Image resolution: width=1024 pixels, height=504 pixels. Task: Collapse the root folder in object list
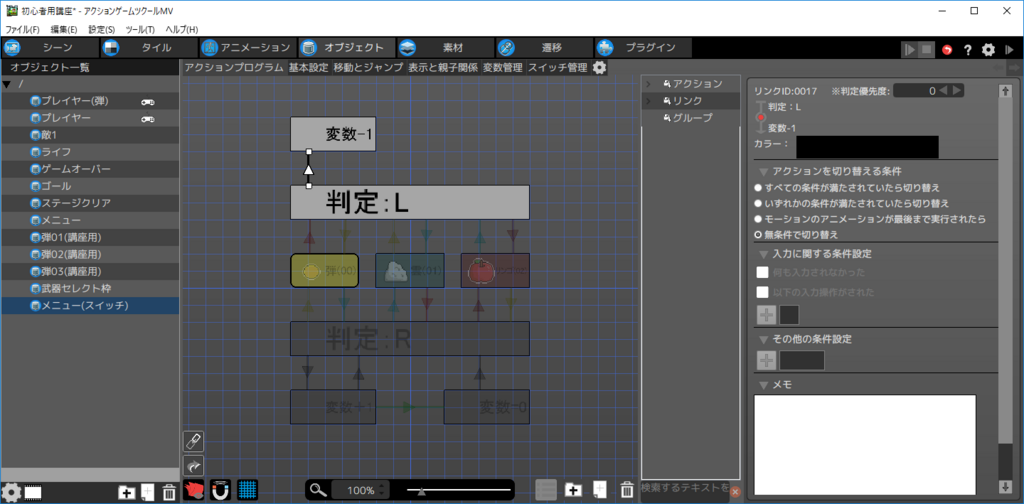click(7, 84)
